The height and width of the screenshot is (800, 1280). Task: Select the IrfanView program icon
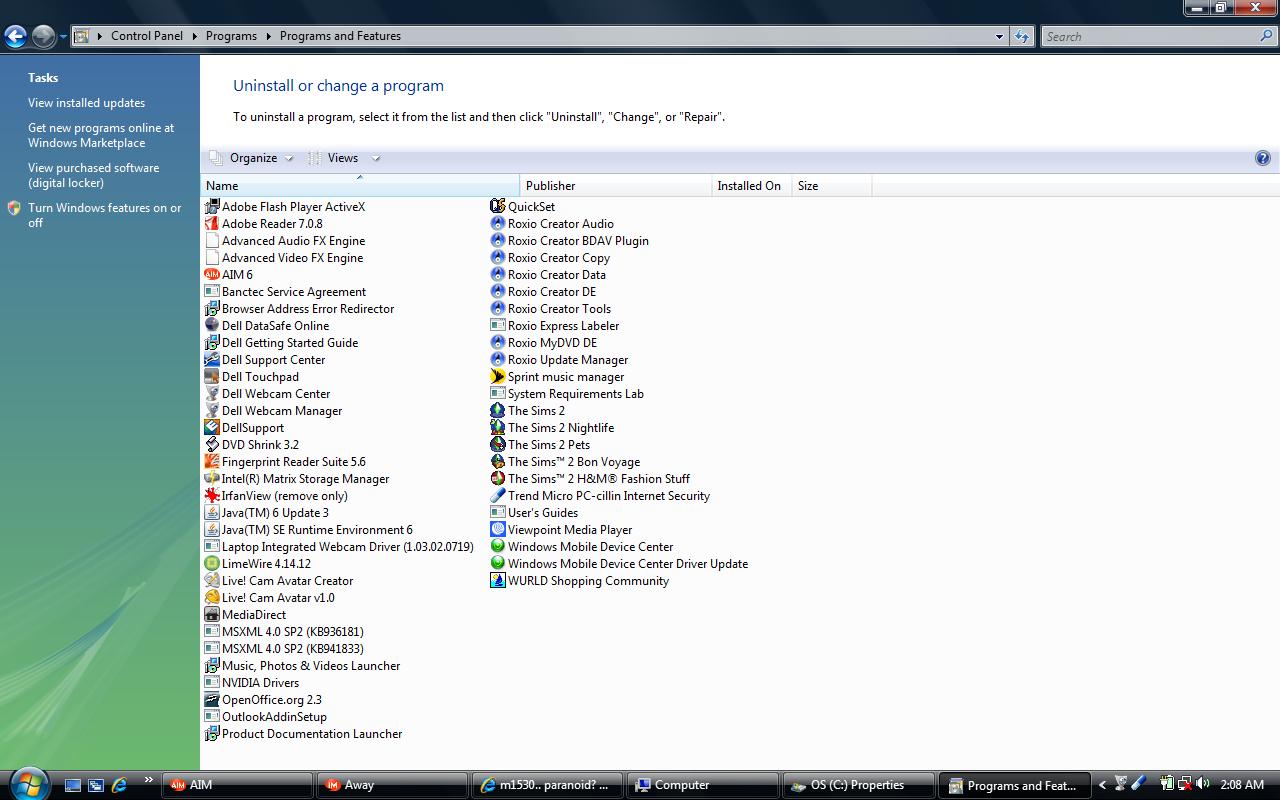tap(212, 496)
